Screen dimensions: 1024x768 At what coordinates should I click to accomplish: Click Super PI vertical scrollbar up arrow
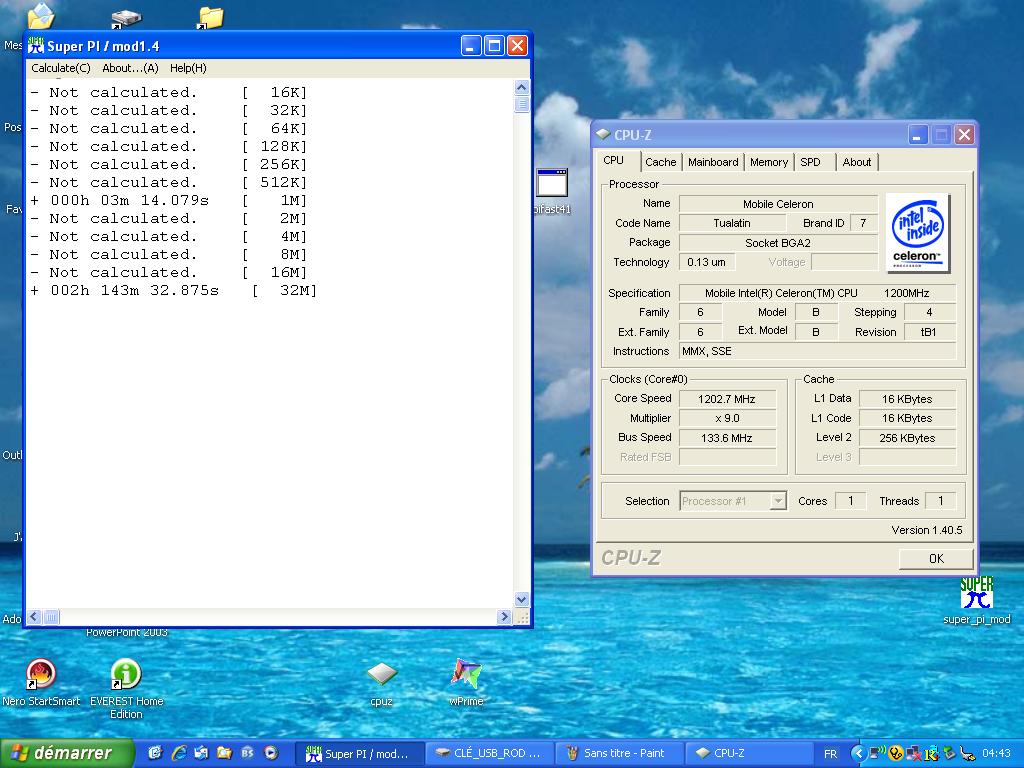point(521,88)
